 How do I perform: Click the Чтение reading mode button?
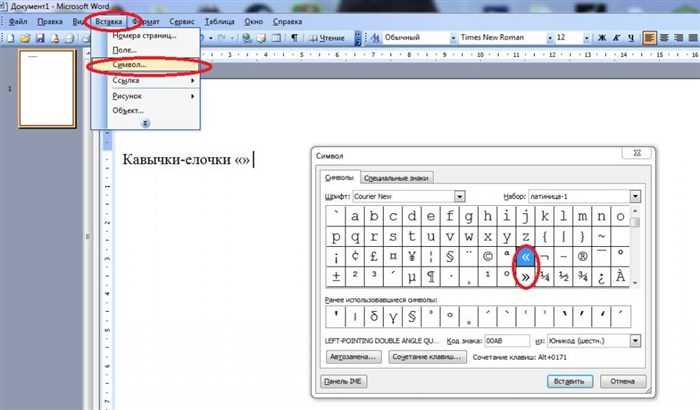(x=327, y=38)
